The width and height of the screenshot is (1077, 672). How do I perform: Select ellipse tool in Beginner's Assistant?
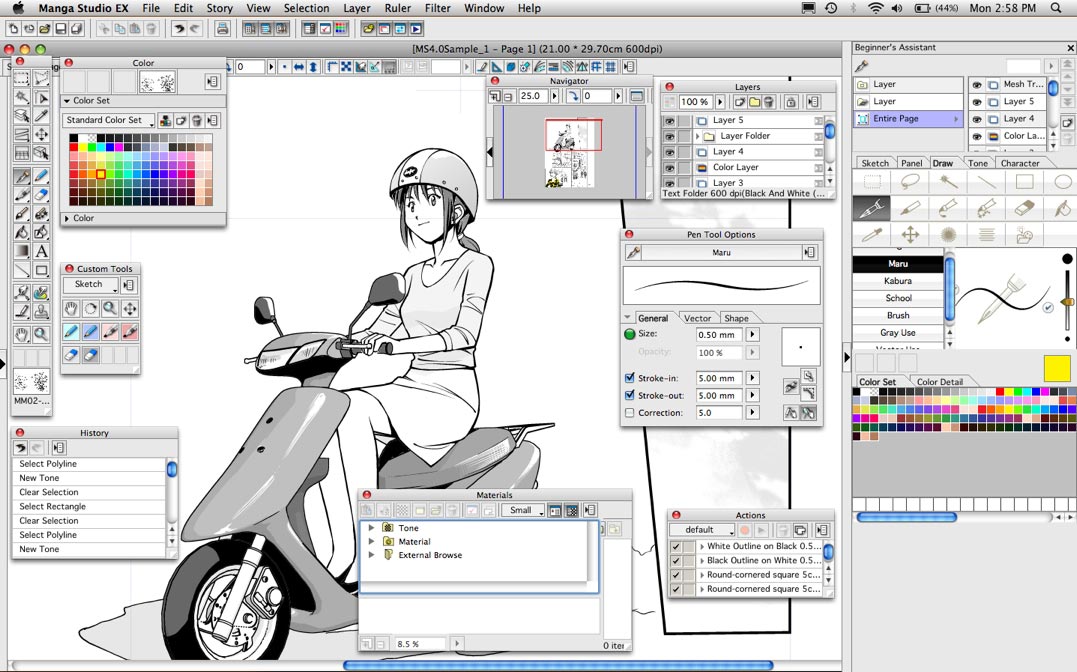point(1062,182)
